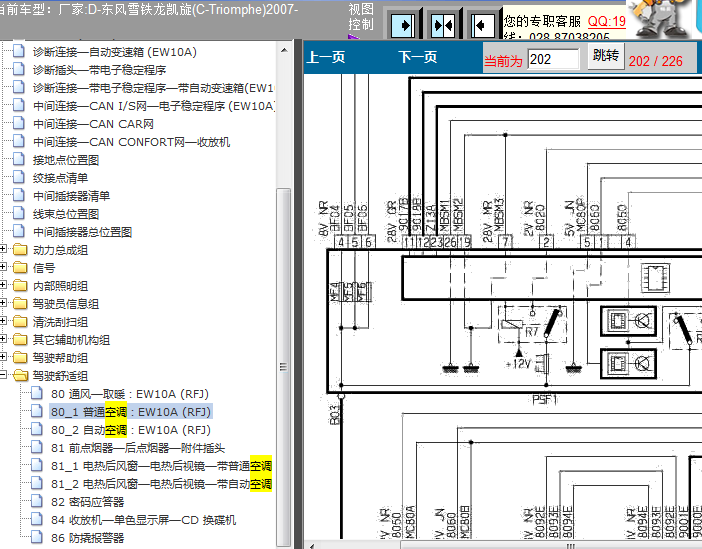Select 驾驶帮助组 folder icon
The width and height of the screenshot is (702, 549).
coord(20,357)
